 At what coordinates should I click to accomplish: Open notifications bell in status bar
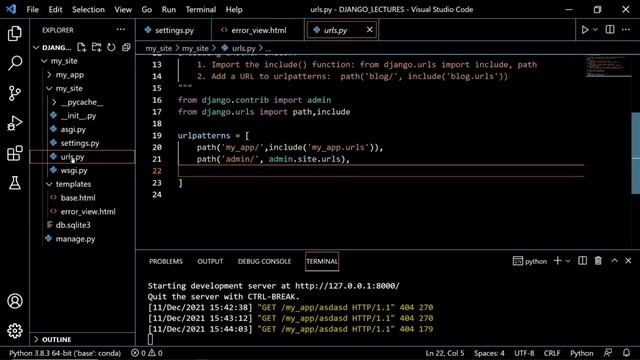[627, 353]
